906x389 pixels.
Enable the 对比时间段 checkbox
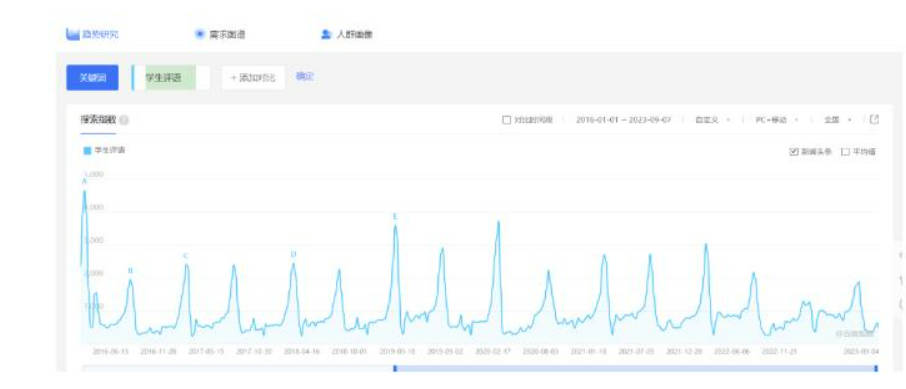pyautogui.click(x=507, y=120)
